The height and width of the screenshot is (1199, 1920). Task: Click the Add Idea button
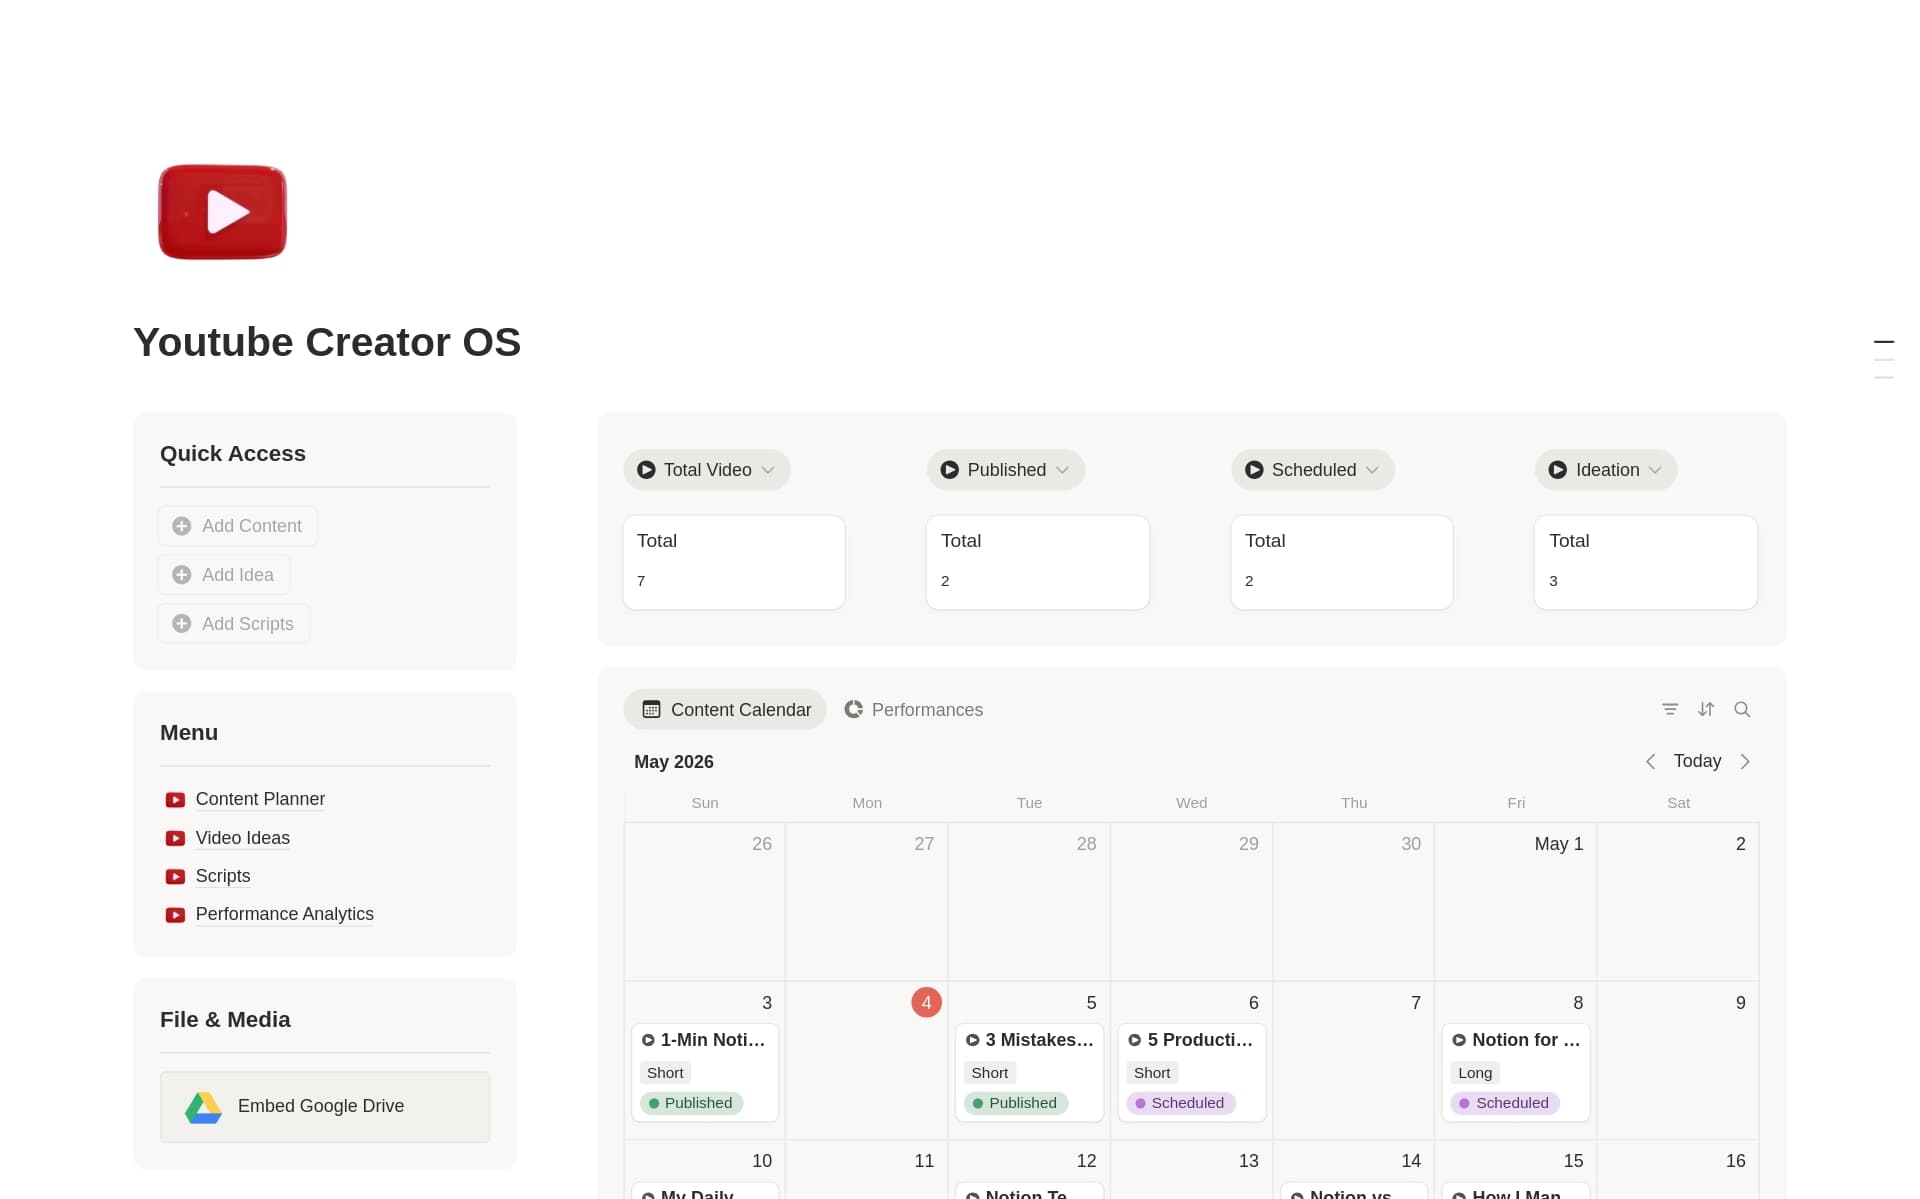[224, 575]
